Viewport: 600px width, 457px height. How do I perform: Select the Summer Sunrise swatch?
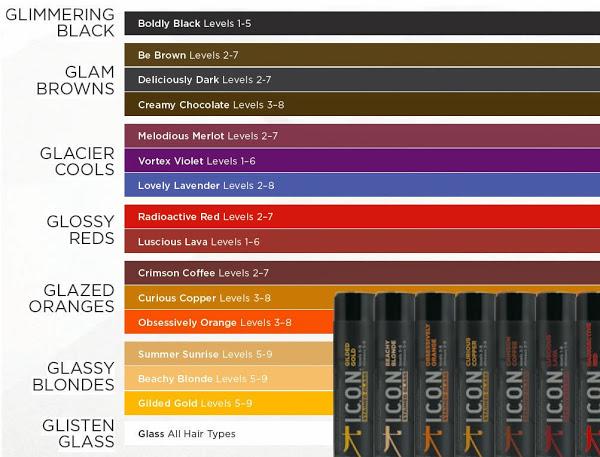[230, 354]
